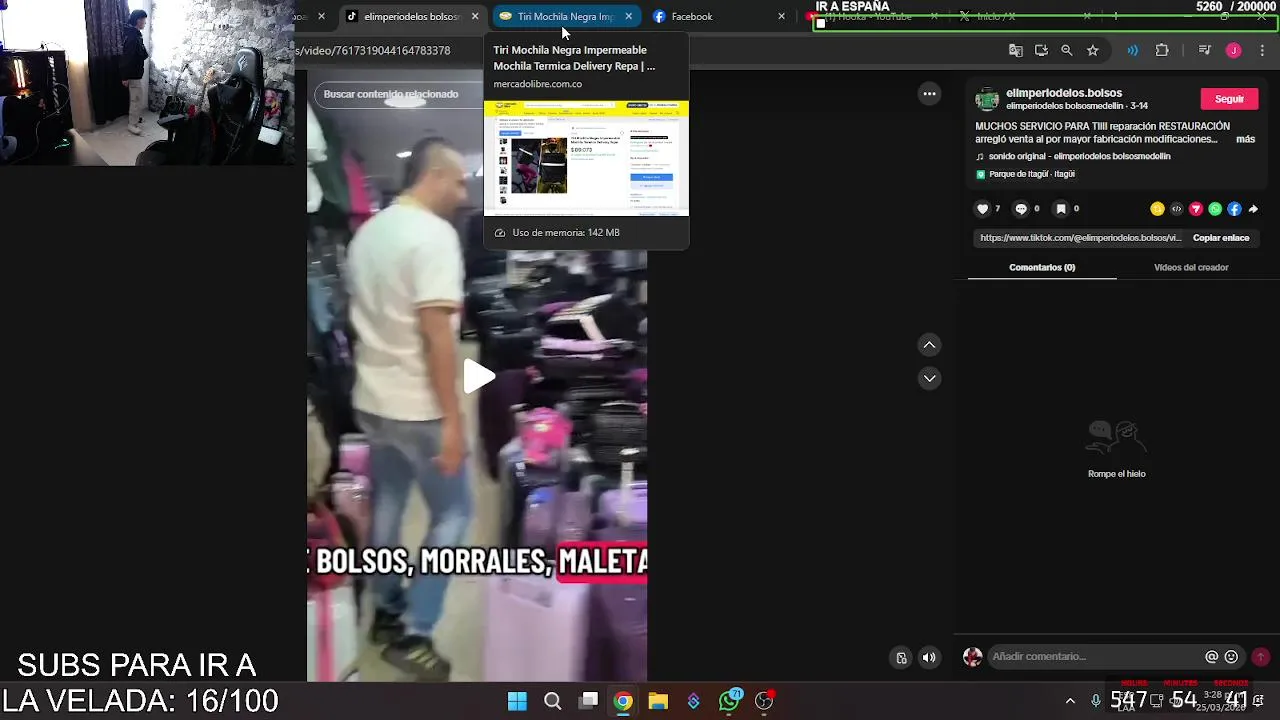The width and height of the screenshot is (1280, 720).
Task: Open Windows taskbar search
Action: click(x=552, y=701)
